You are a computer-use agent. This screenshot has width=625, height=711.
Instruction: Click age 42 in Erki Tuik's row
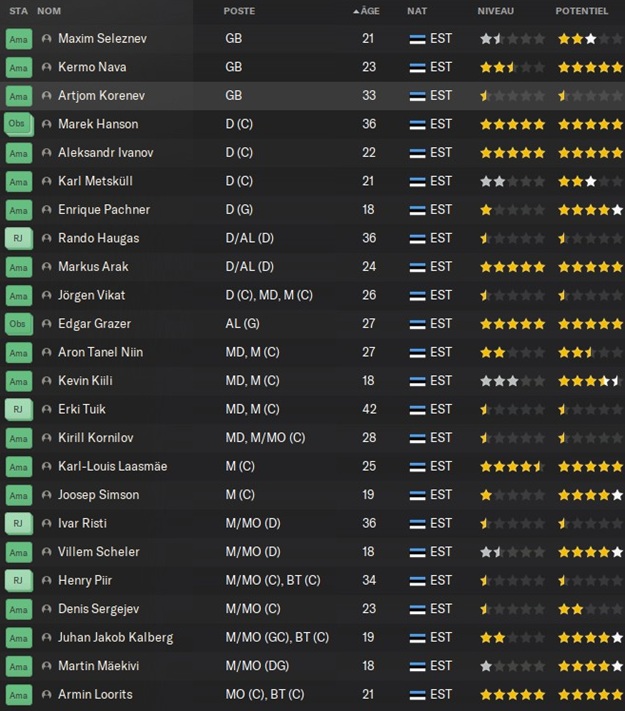pos(369,409)
